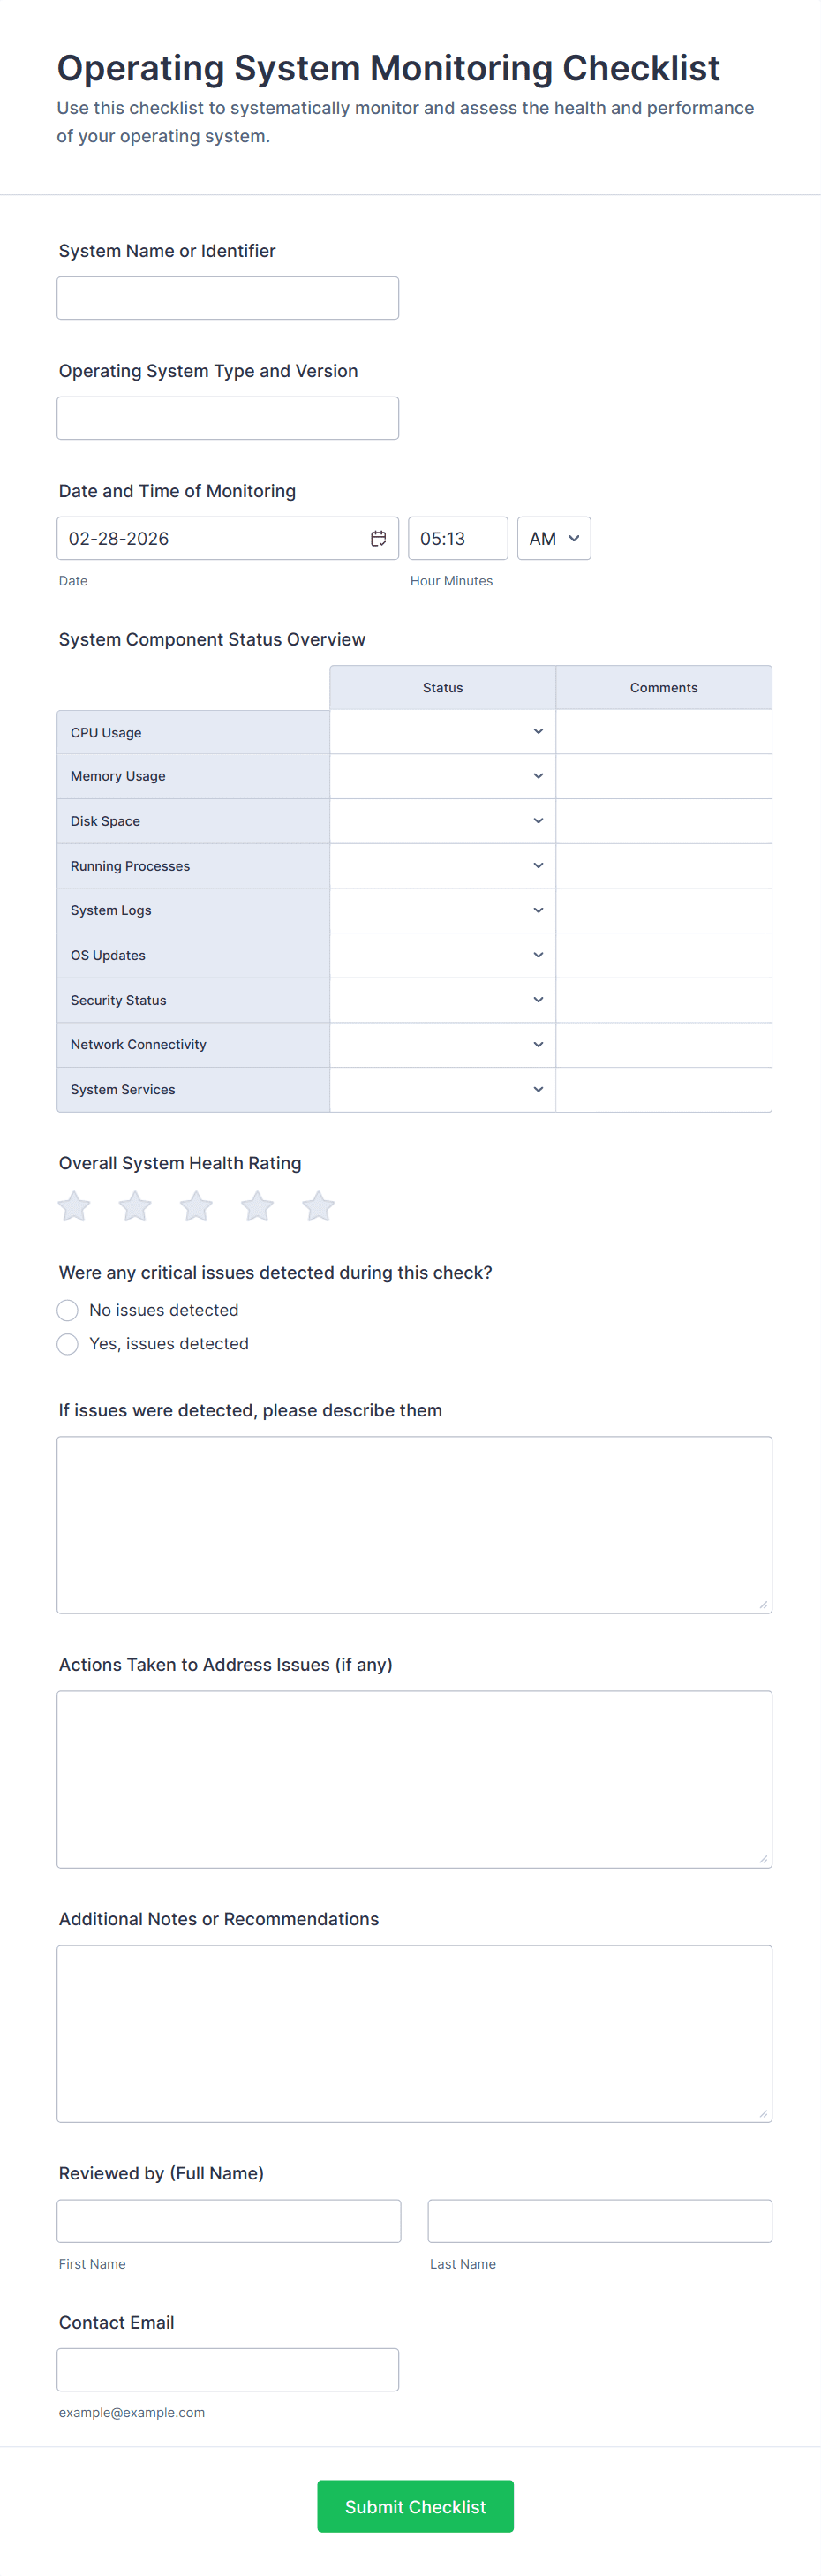Rate system health with third star
This screenshot has width=821, height=2576.
tap(196, 1206)
